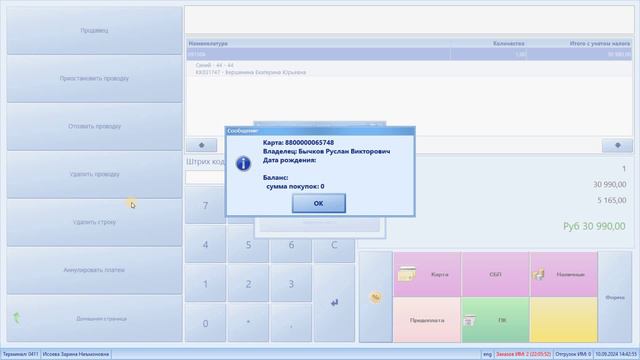Screen dimensions: 640x360
Task: Click Удалить проводку
Action: coord(94,174)
